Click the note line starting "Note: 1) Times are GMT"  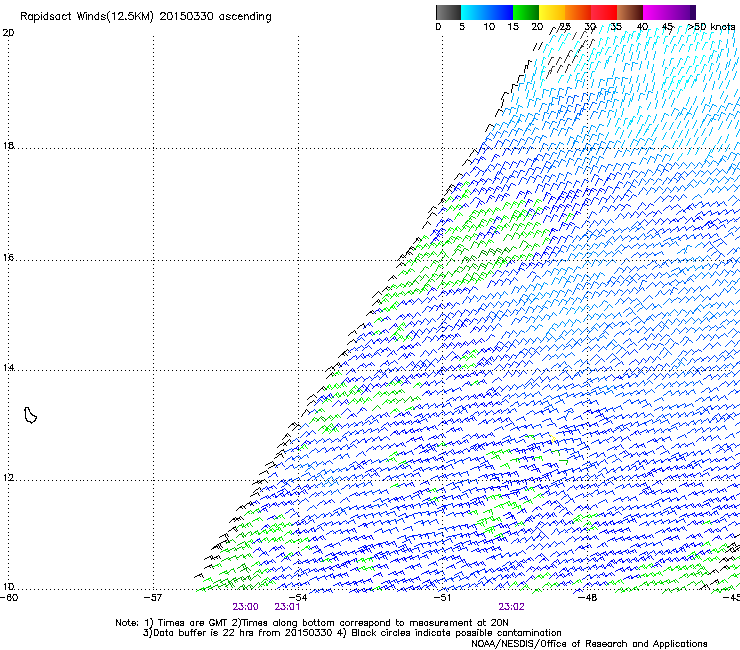click(x=311, y=623)
